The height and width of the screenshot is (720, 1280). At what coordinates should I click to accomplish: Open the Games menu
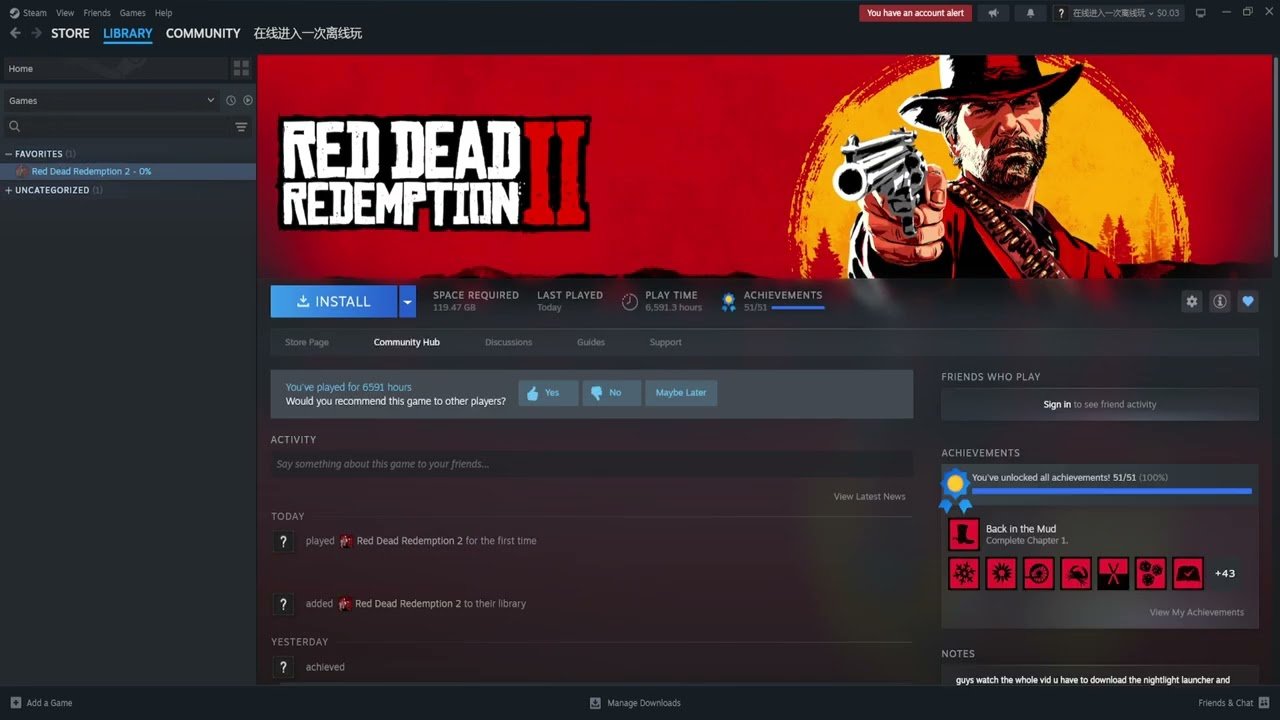coord(132,13)
